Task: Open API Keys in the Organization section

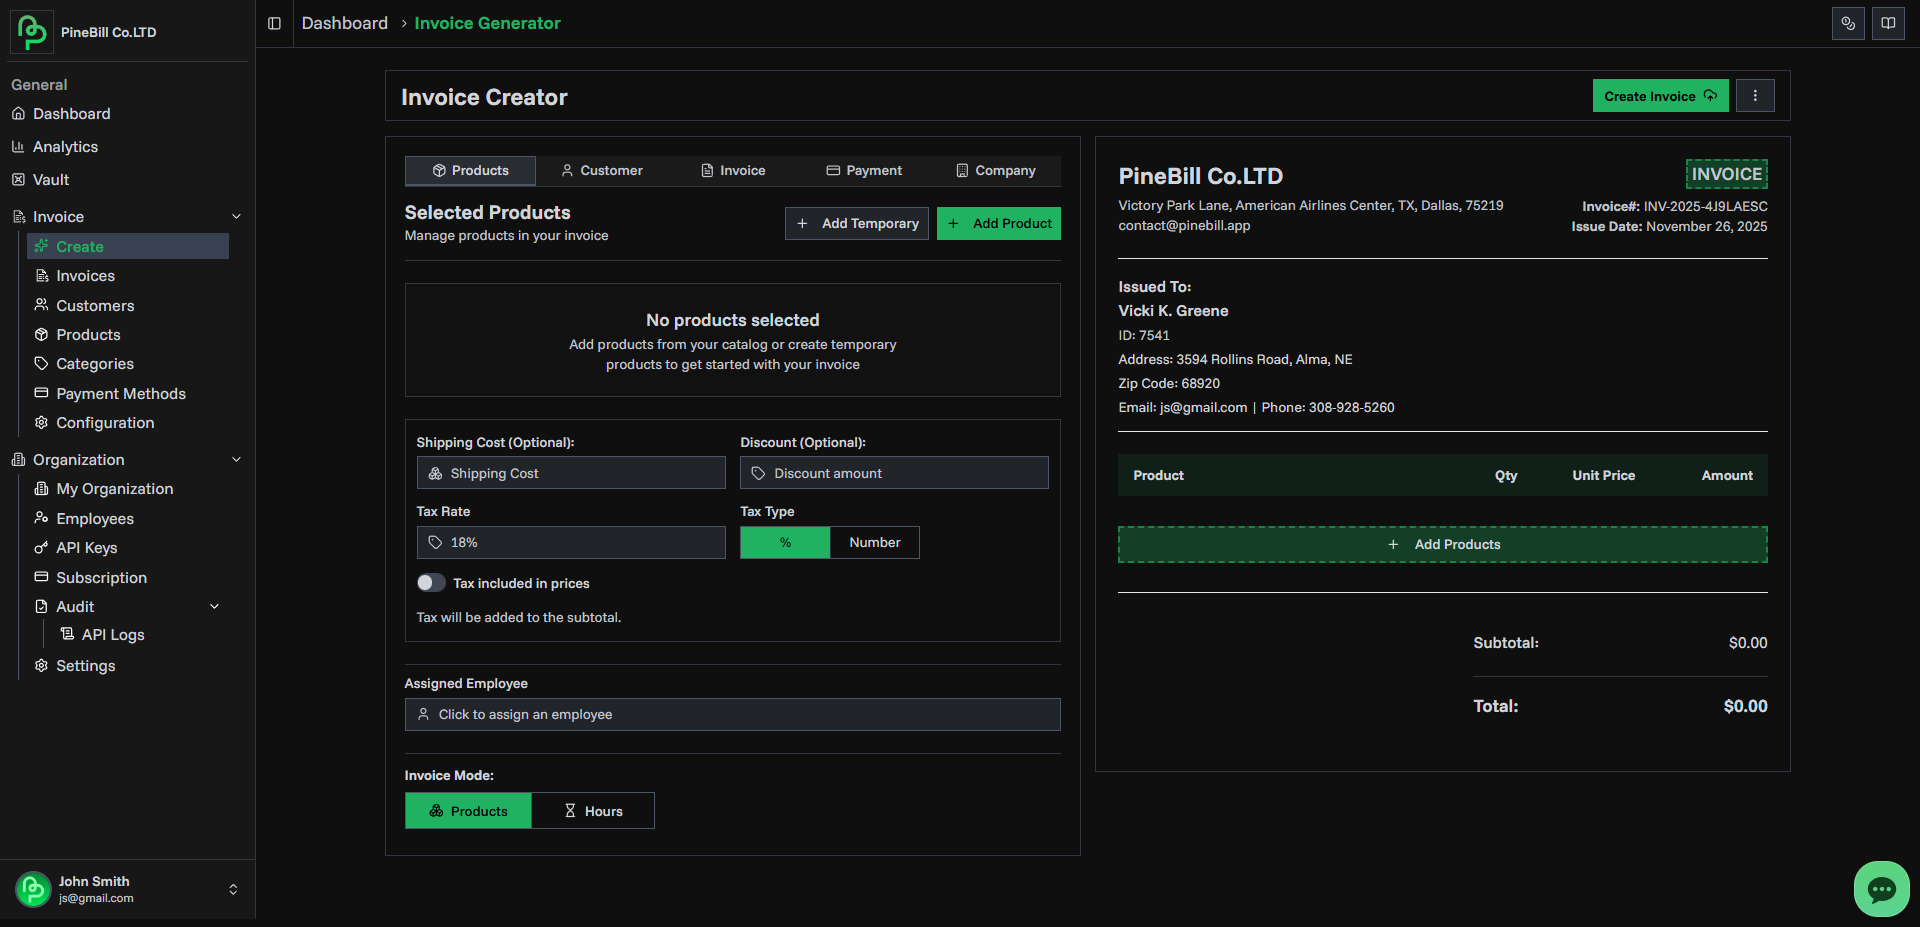Action: [86, 548]
